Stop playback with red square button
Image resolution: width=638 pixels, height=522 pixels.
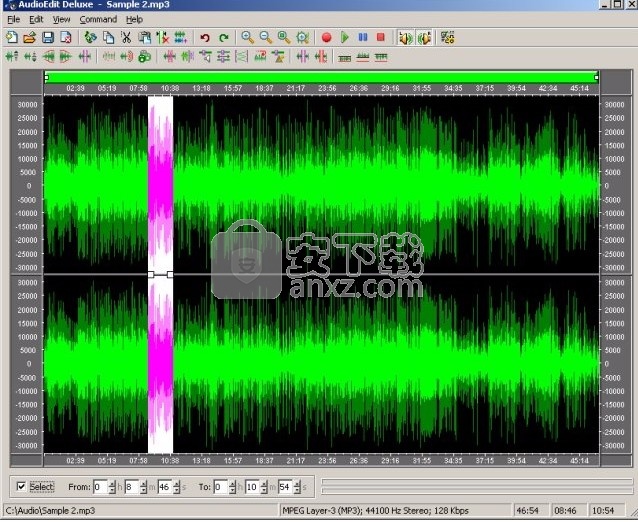(381, 37)
